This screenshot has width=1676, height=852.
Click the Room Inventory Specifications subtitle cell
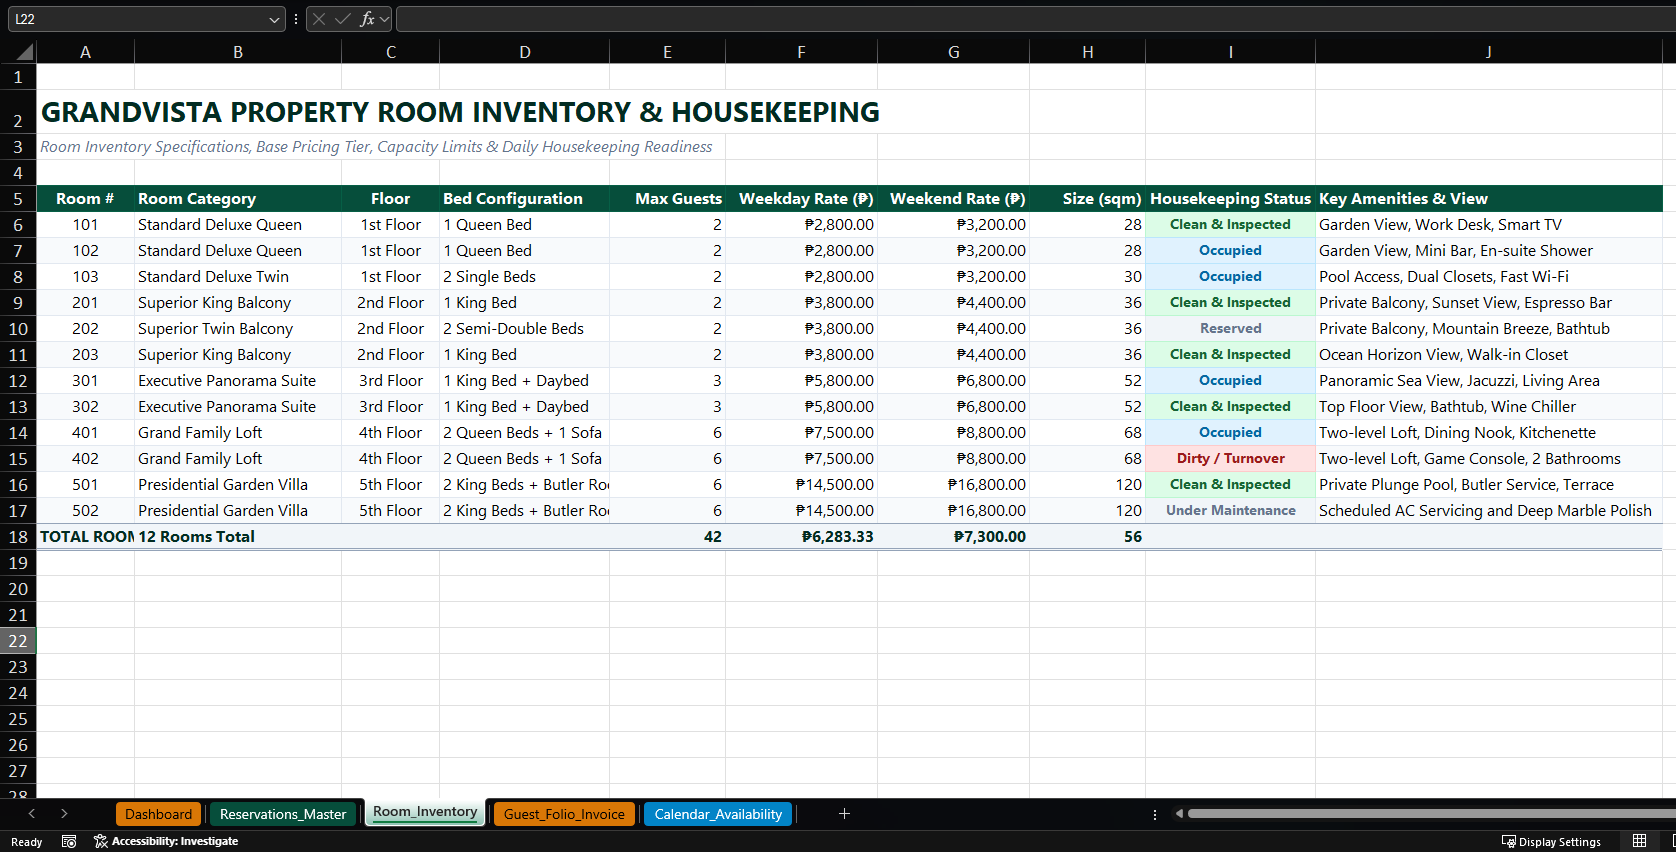[x=376, y=147]
